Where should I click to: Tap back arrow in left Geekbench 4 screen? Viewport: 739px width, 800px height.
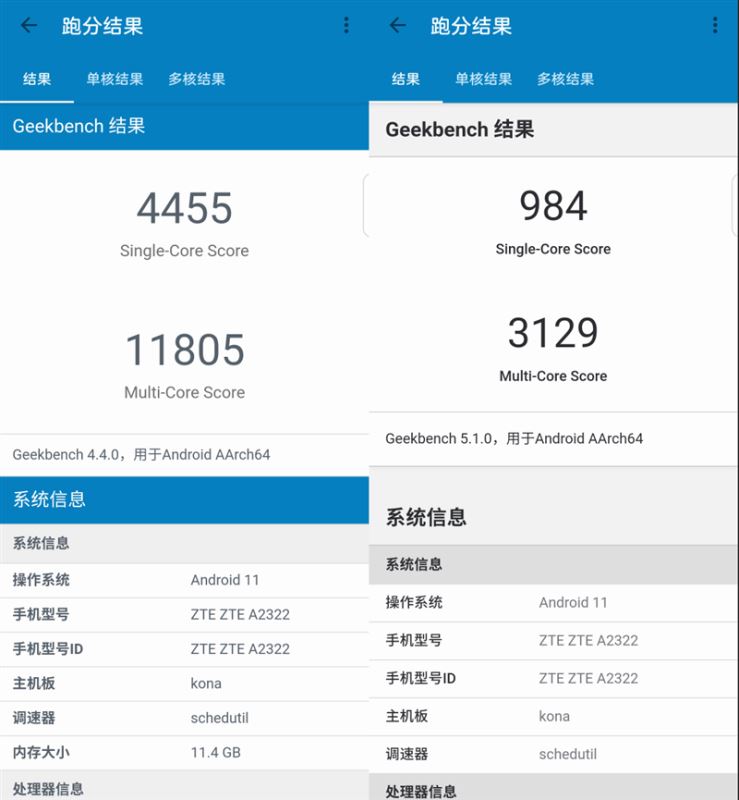pyautogui.click(x=29, y=25)
